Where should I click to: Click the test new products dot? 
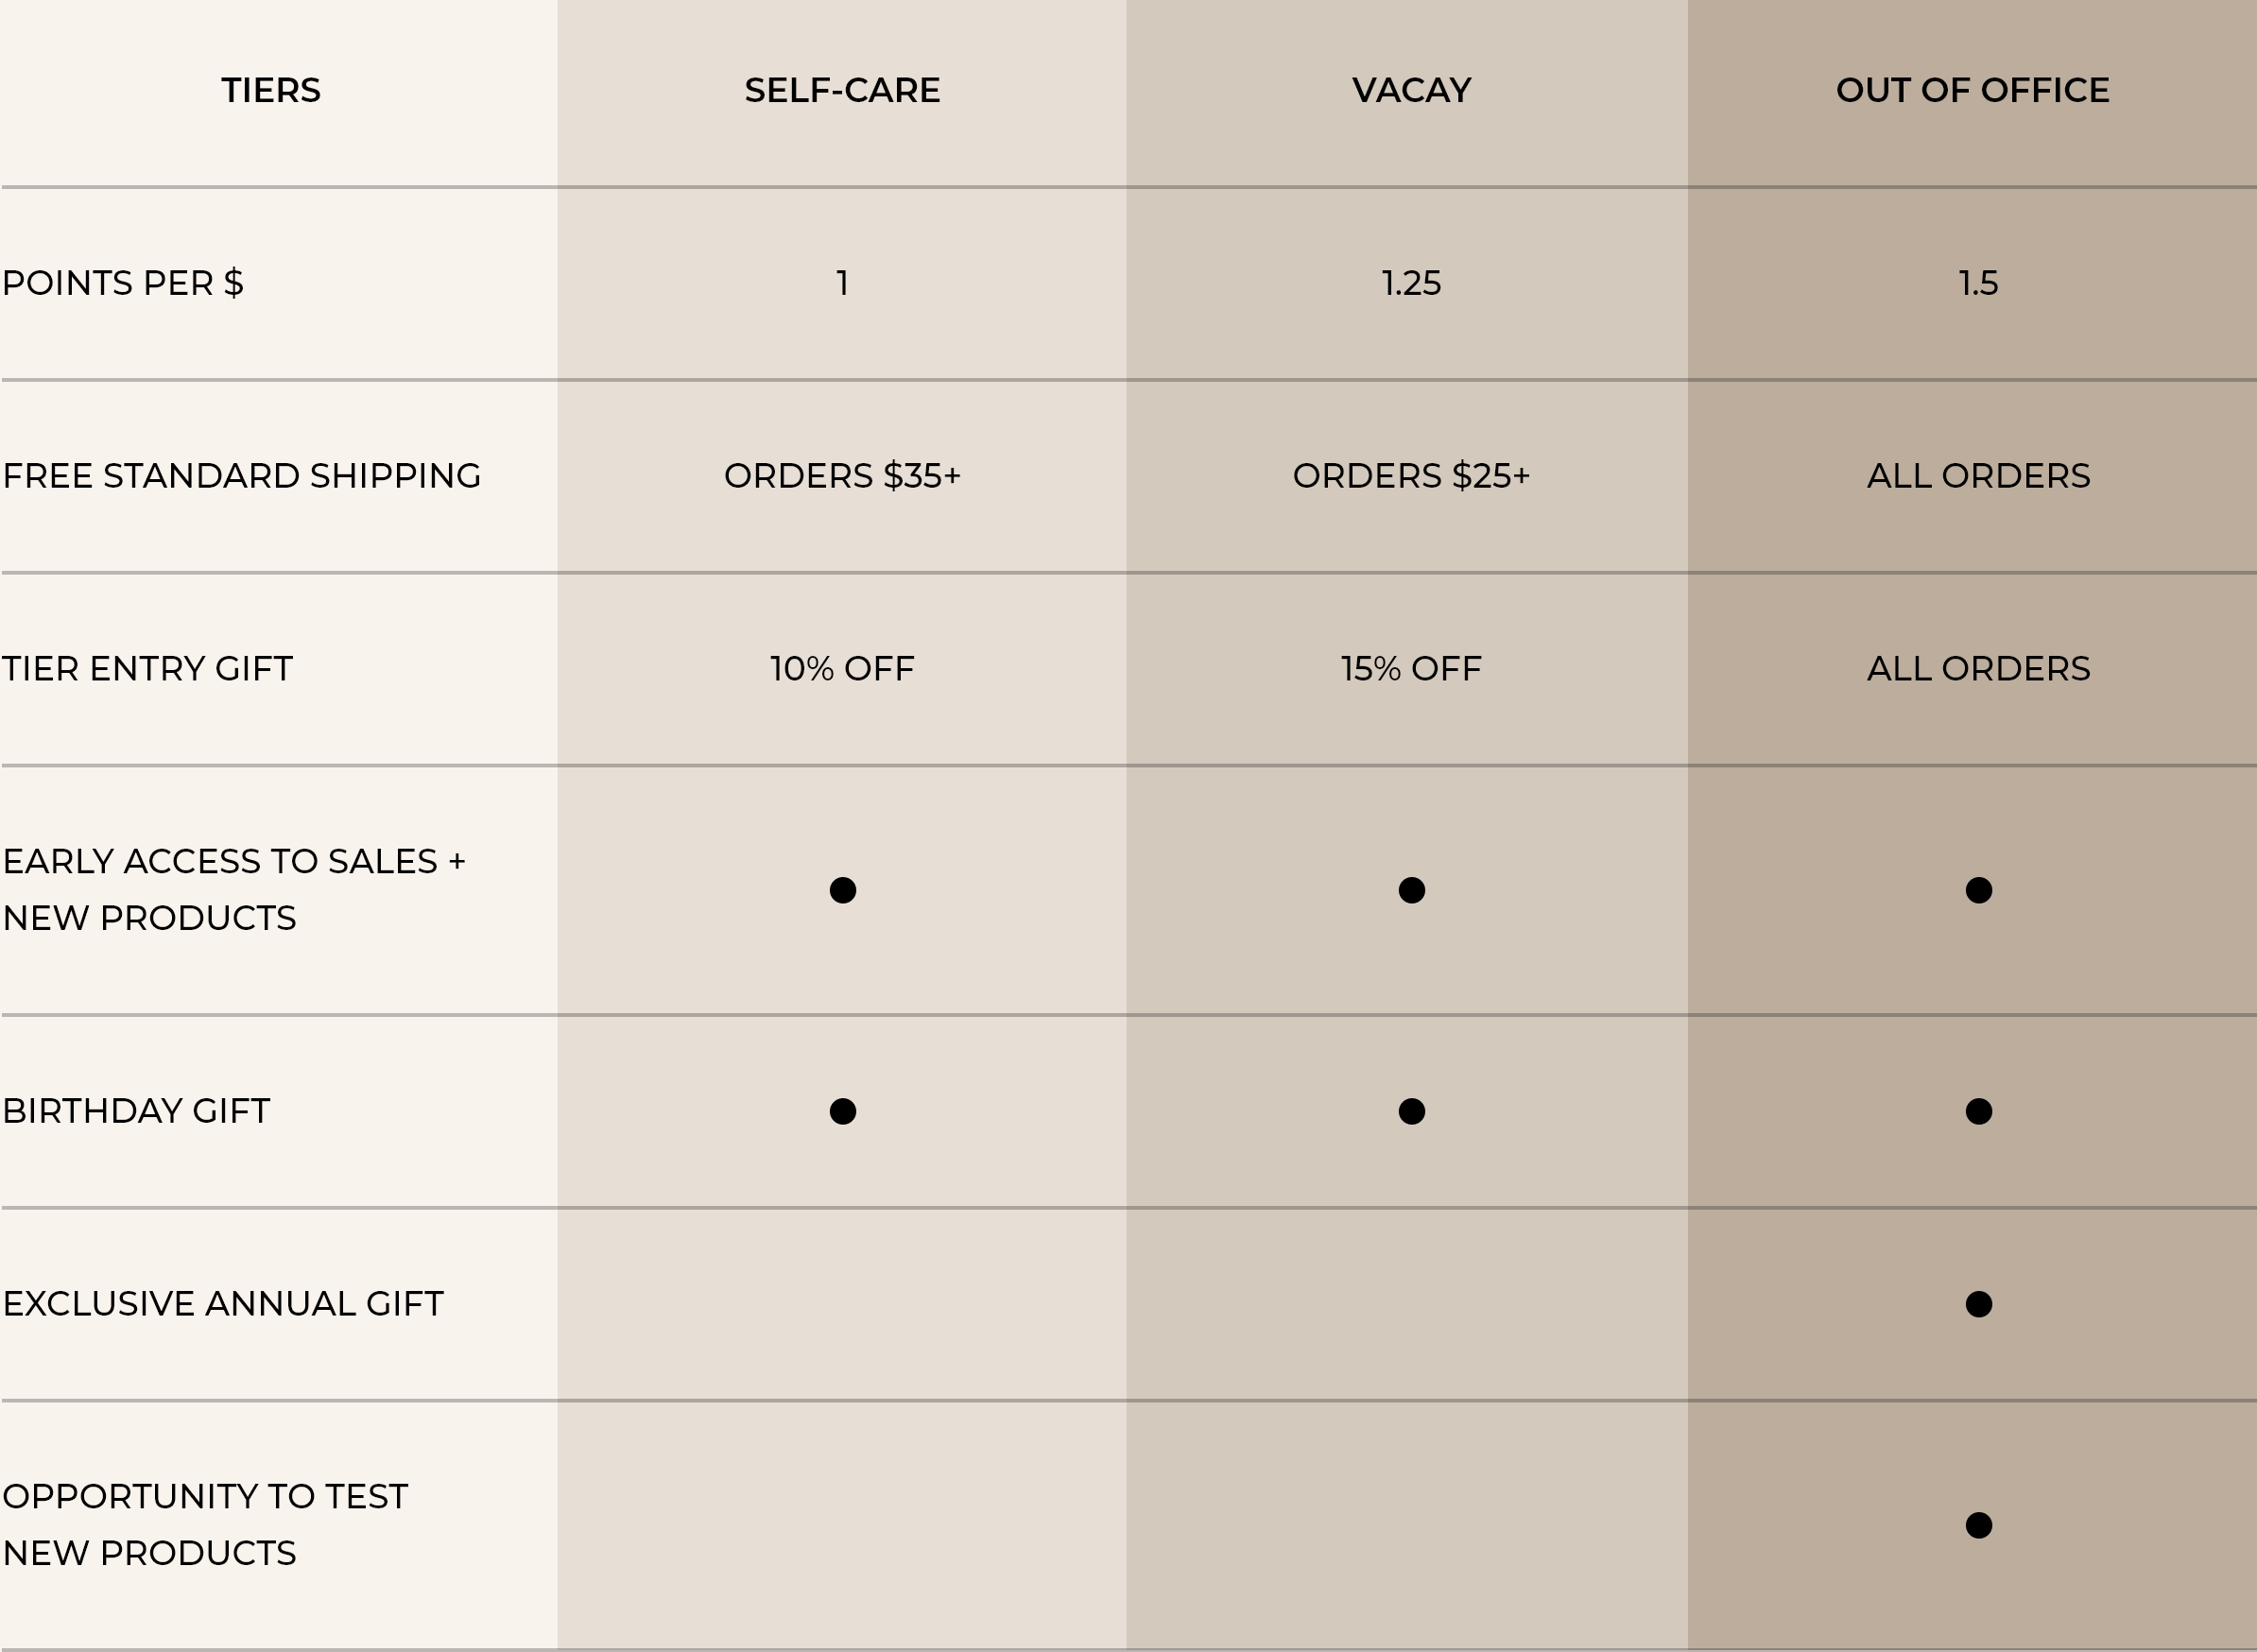click(1979, 1525)
